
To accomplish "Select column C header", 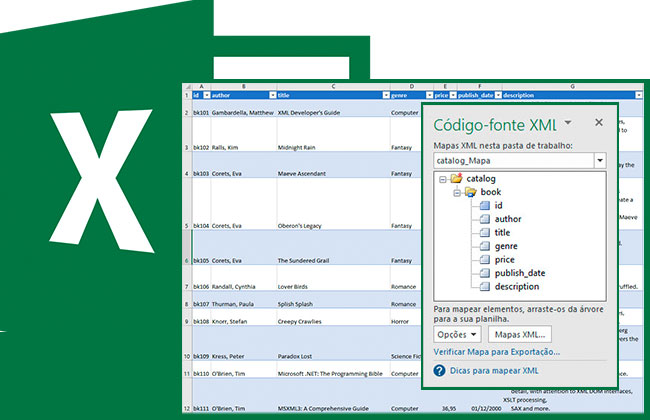I will [x=333, y=87].
